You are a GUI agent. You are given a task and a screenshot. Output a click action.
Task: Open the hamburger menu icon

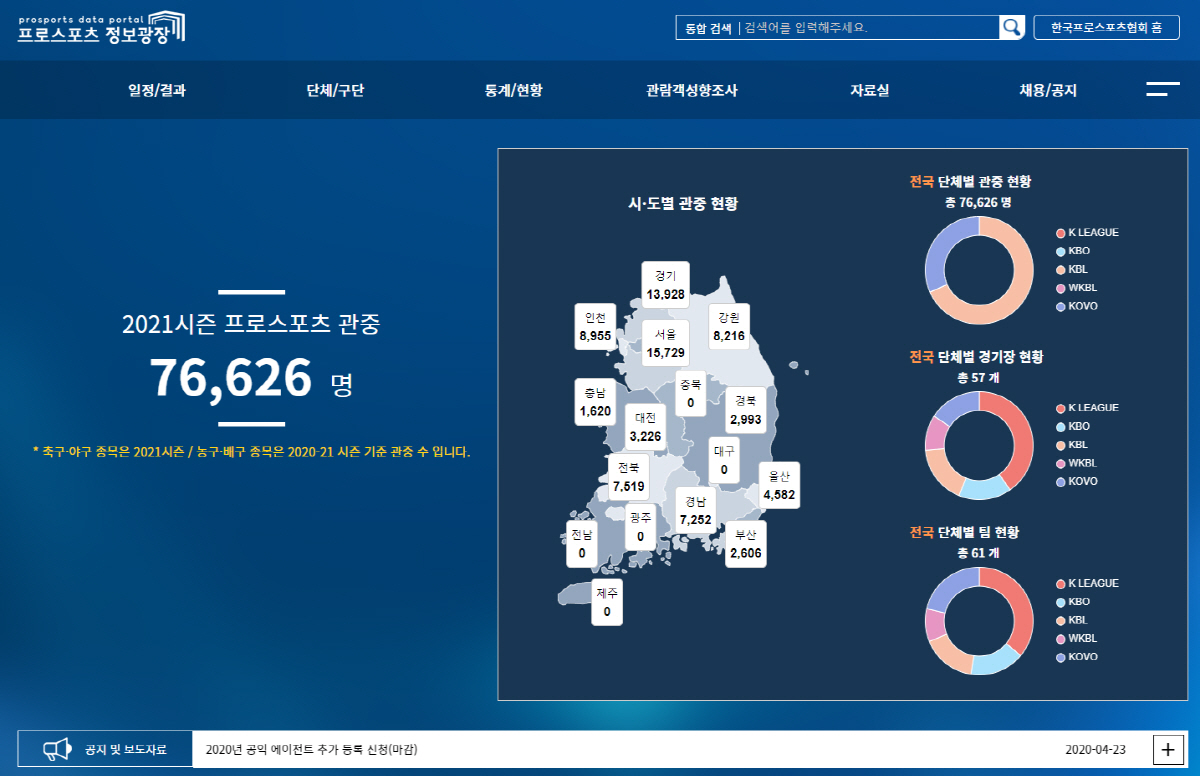pos(1163,89)
